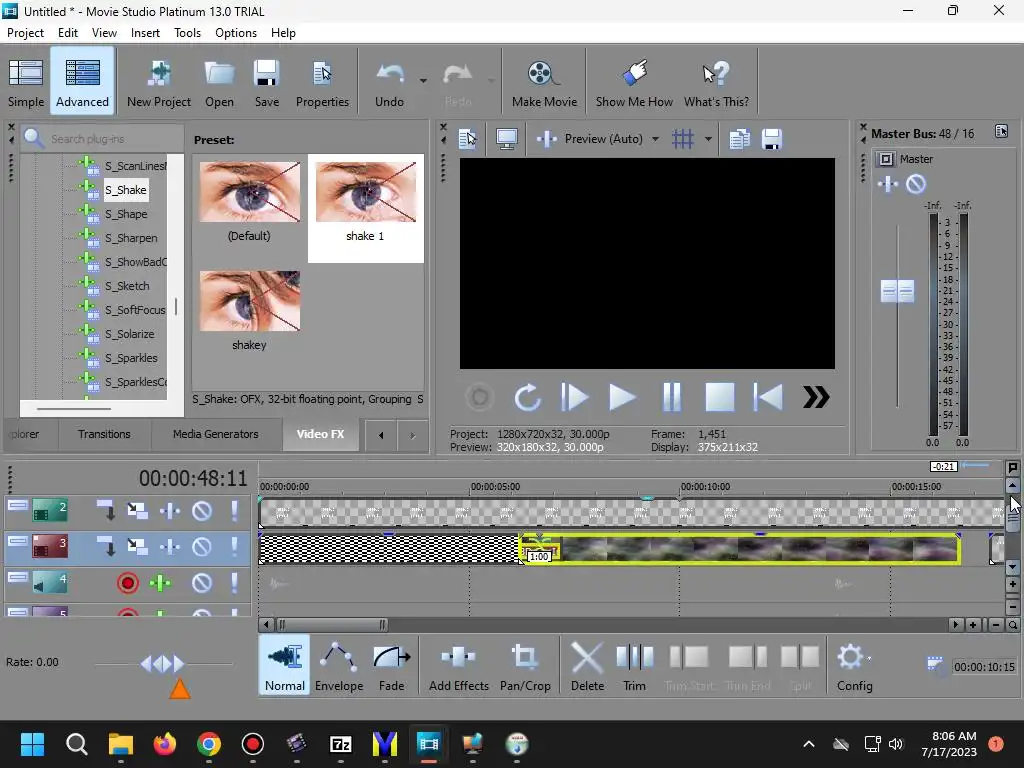This screenshot has width=1024, height=768.
Task: Mute the Master Bus
Action: (x=916, y=185)
